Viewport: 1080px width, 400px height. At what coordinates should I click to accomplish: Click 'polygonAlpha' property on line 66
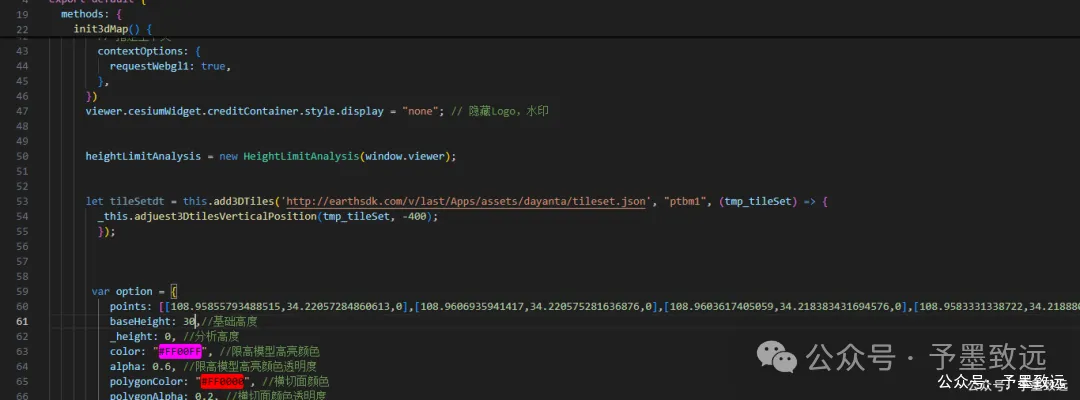146,396
